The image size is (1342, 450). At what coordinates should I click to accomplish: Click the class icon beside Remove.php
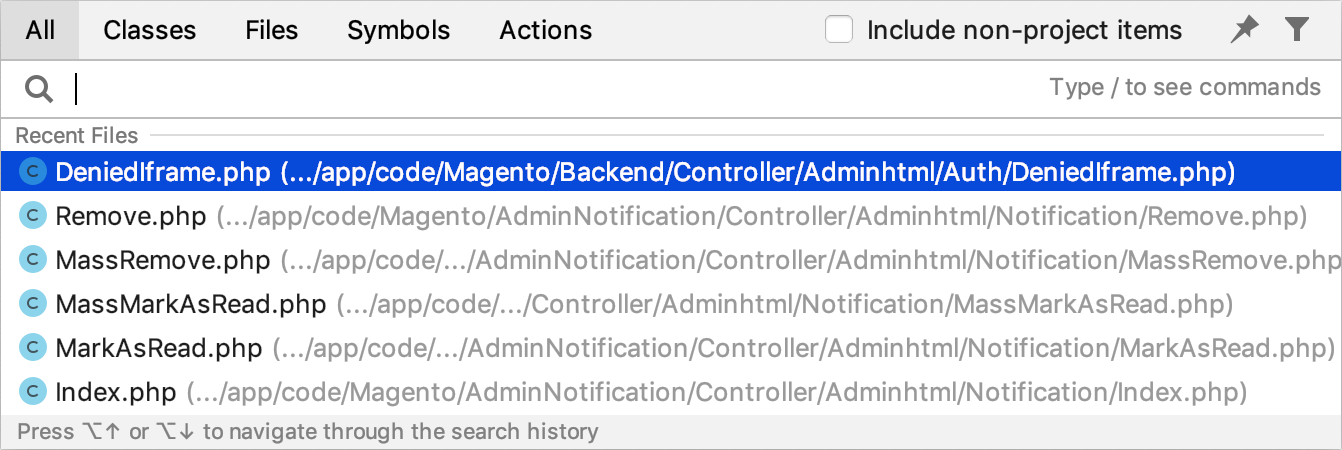[34, 216]
